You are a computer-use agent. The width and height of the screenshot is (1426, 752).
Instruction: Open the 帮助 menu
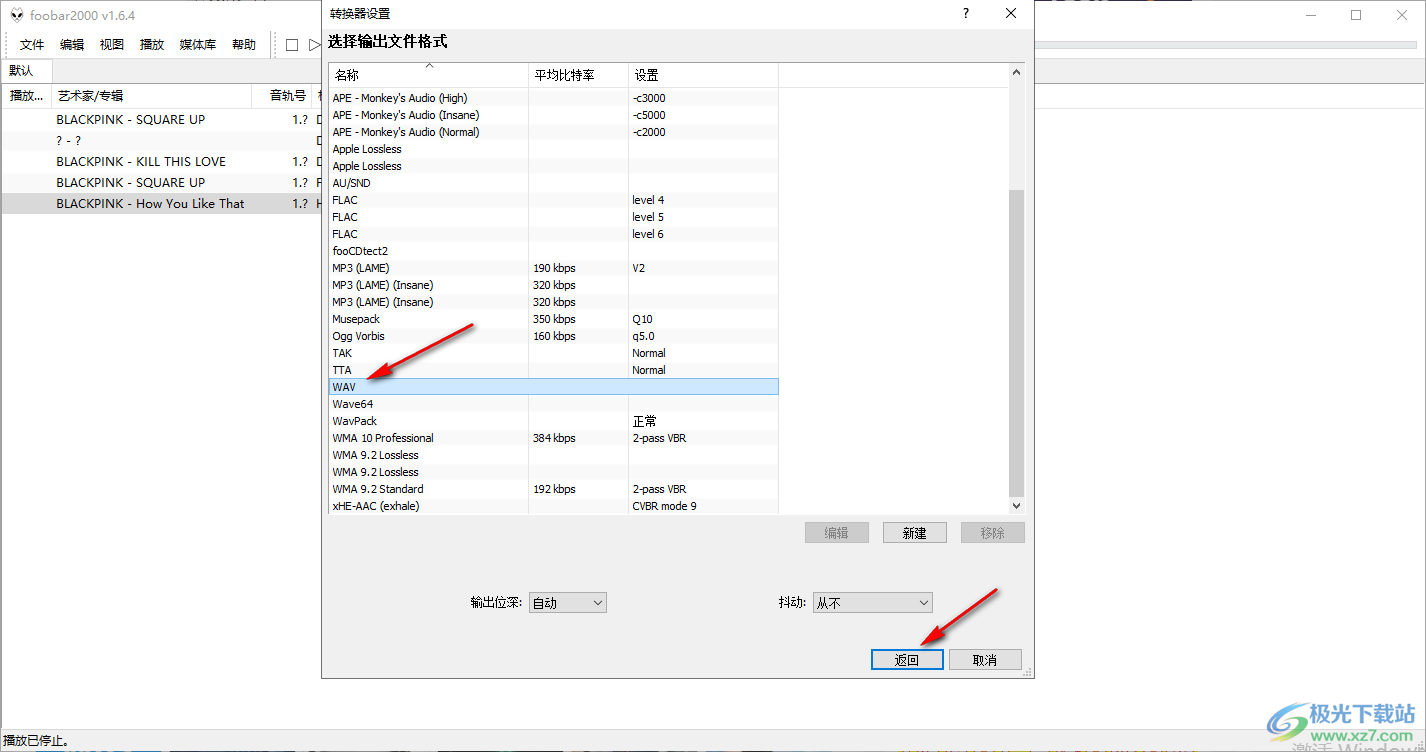(244, 45)
